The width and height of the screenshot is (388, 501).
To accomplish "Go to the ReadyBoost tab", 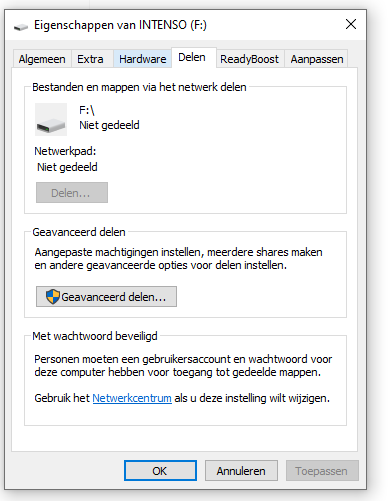I will pos(249,59).
